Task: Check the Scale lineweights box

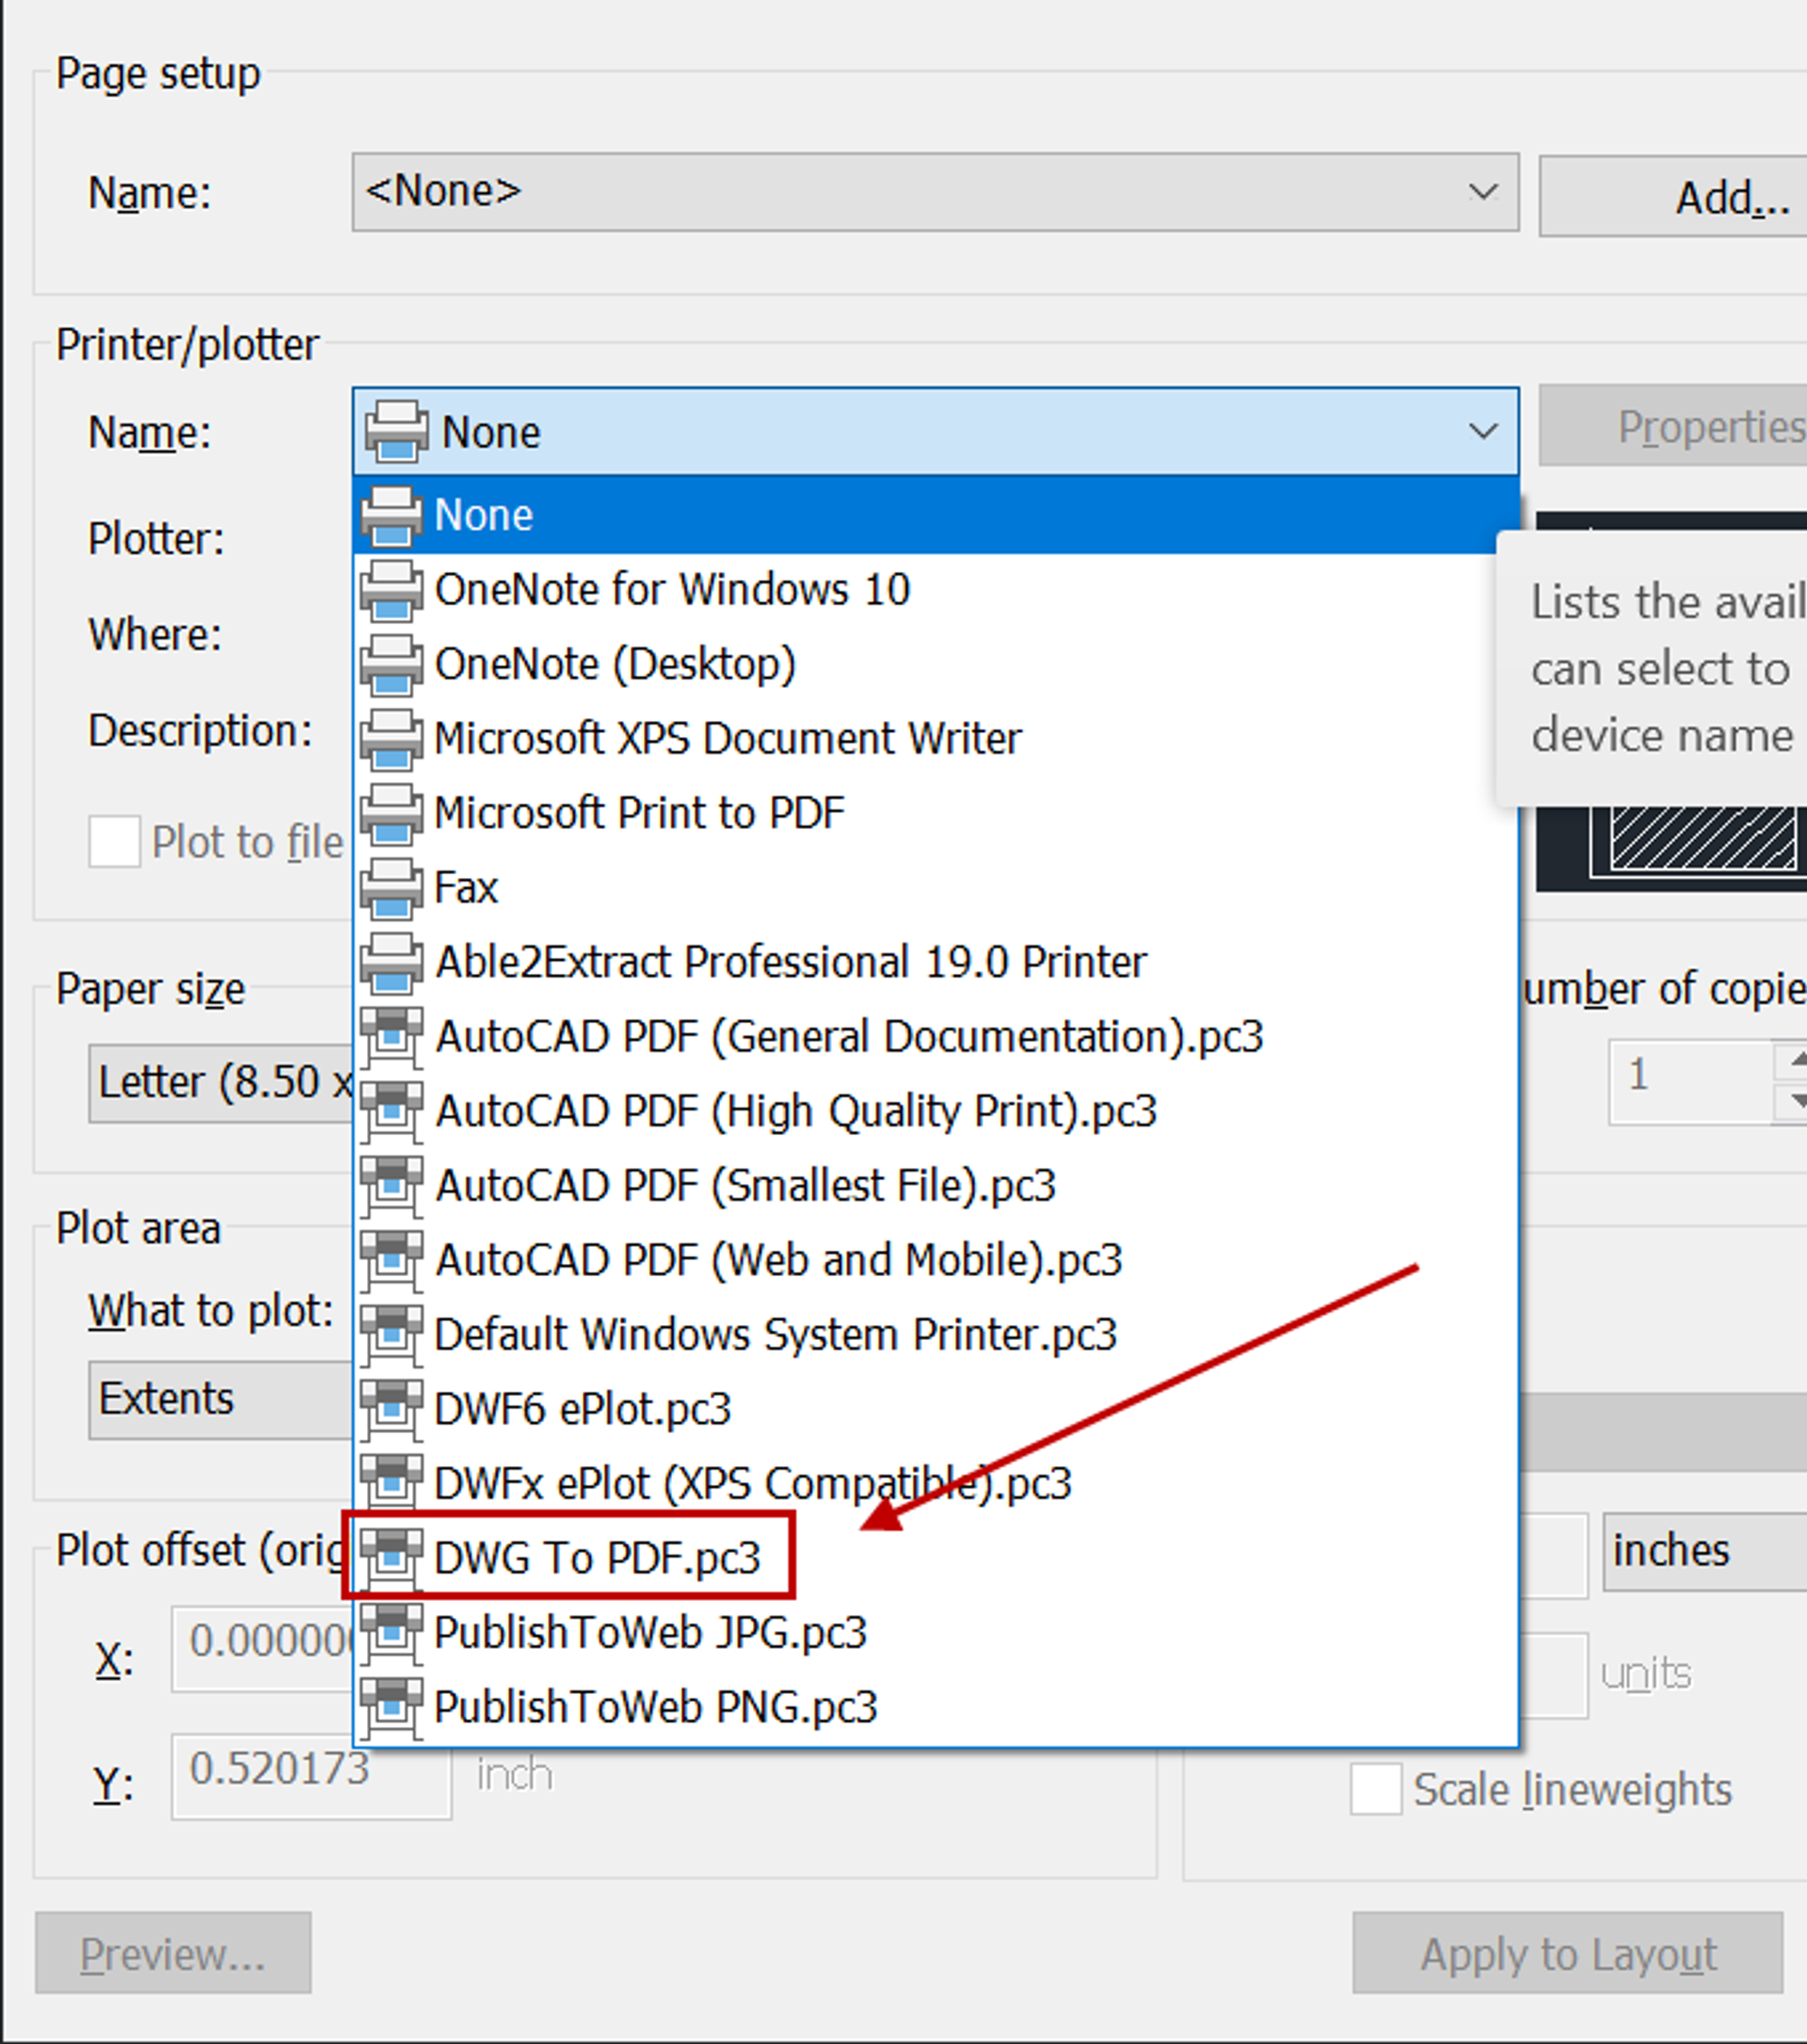Action: point(1375,1789)
